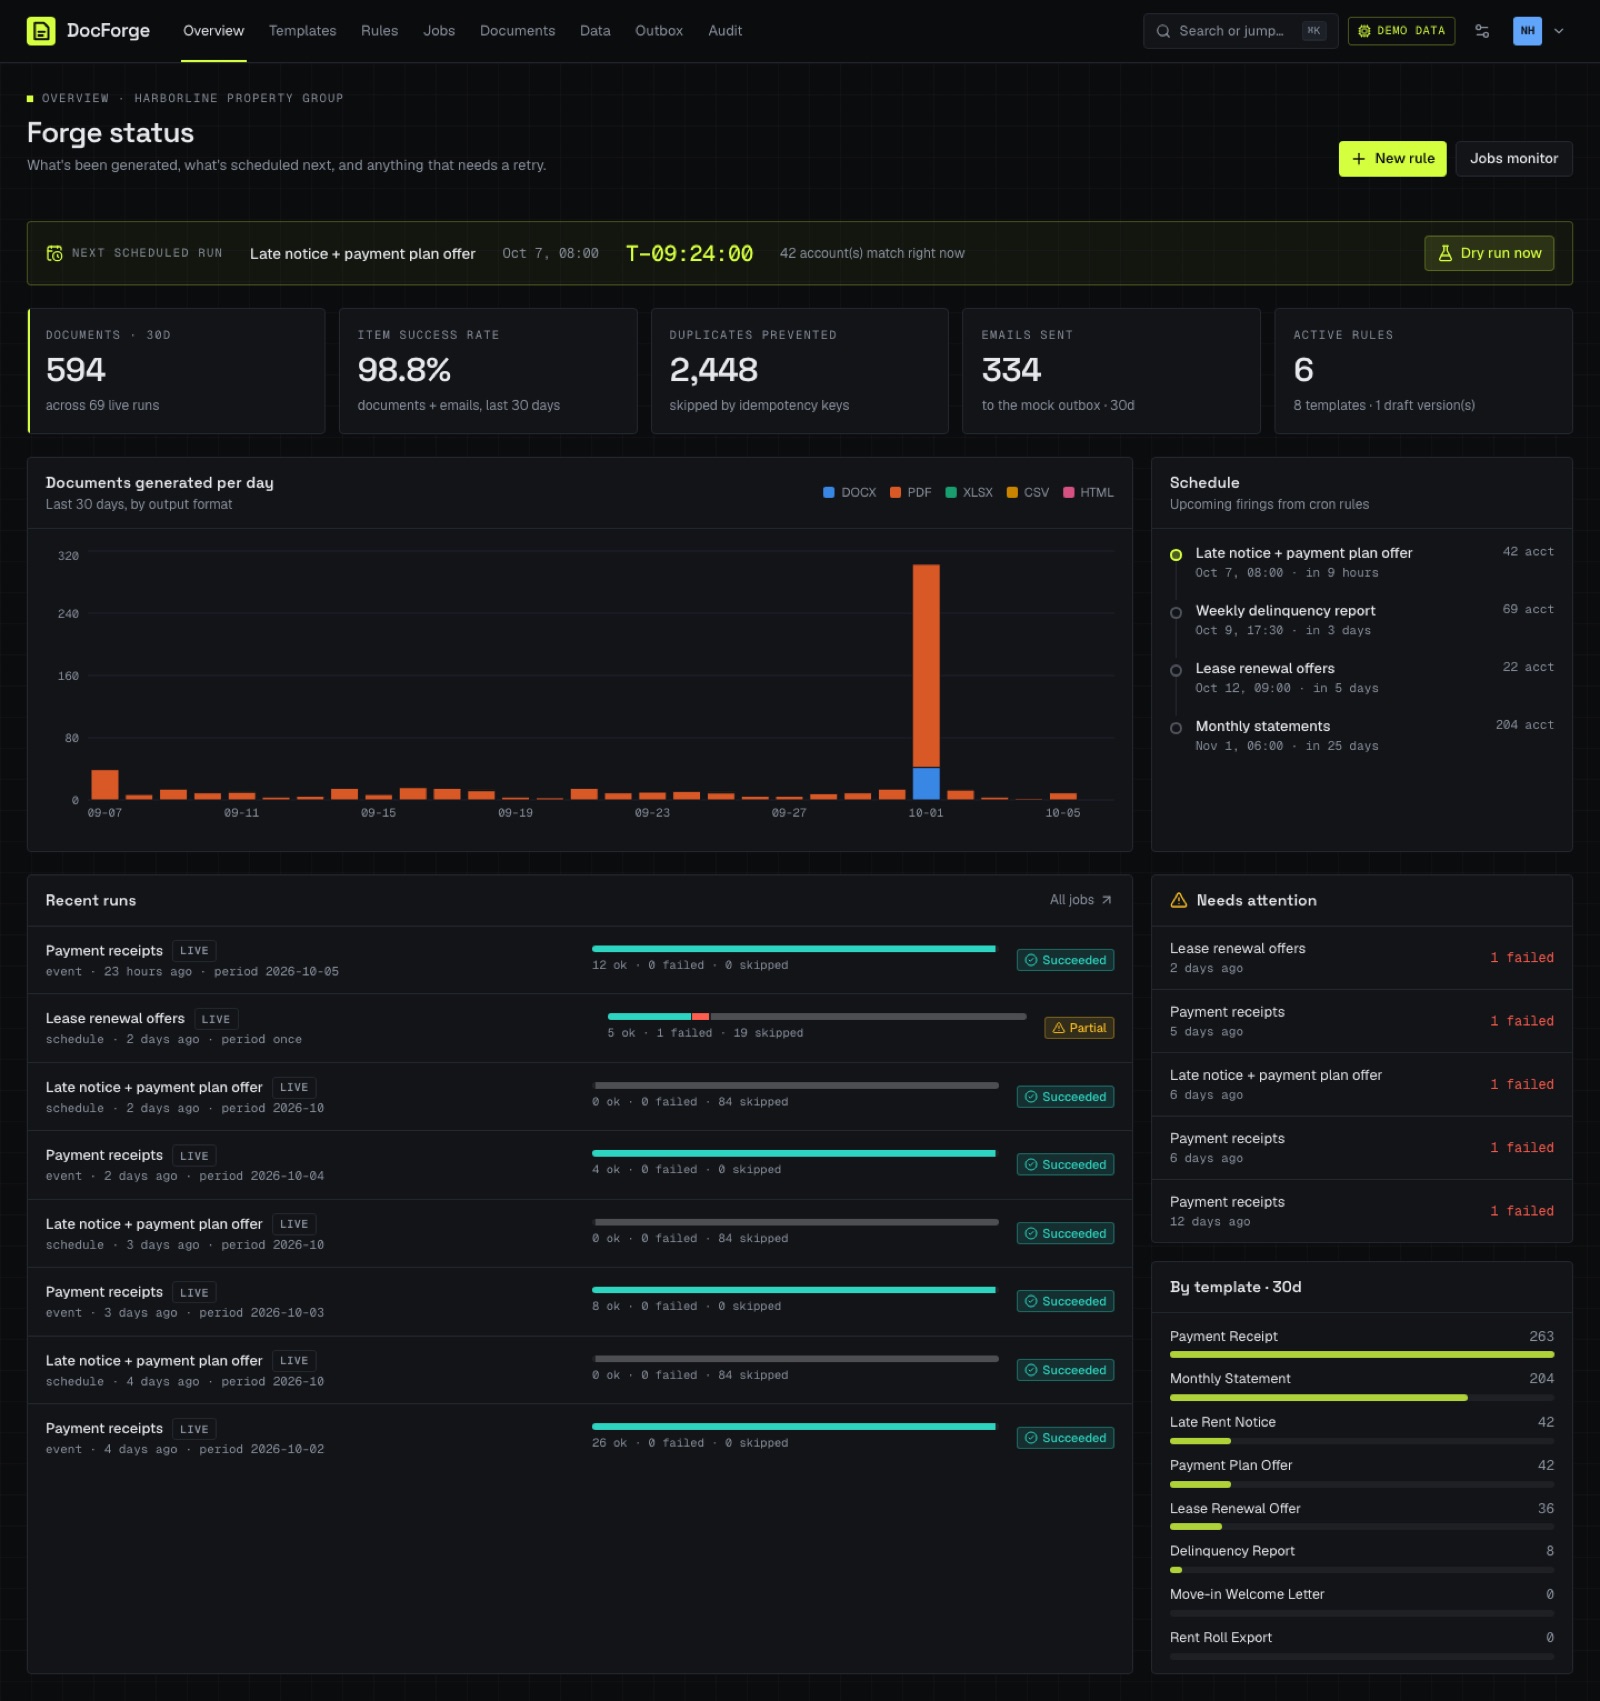Open Lease renewal offers 2 days ago failure
The image size is (1600, 1701).
click(x=1361, y=958)
